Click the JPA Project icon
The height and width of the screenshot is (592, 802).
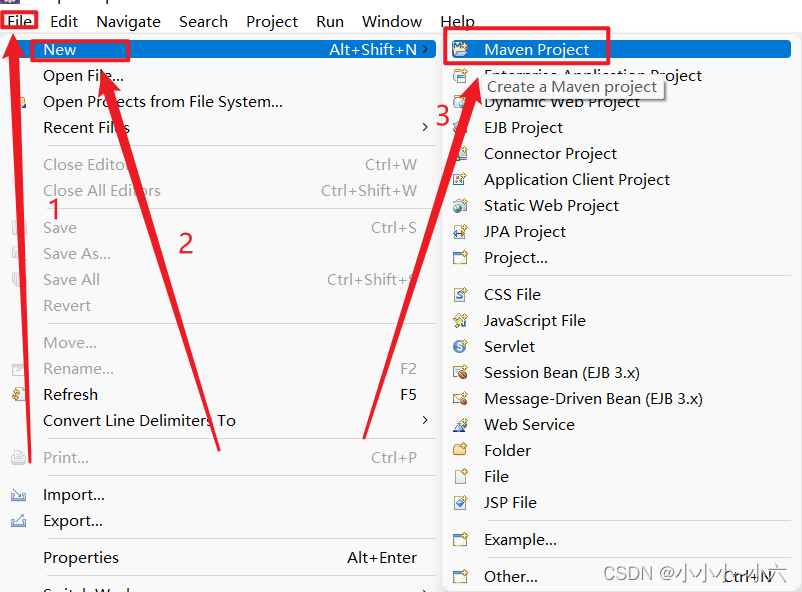click(x=460, y=232)
